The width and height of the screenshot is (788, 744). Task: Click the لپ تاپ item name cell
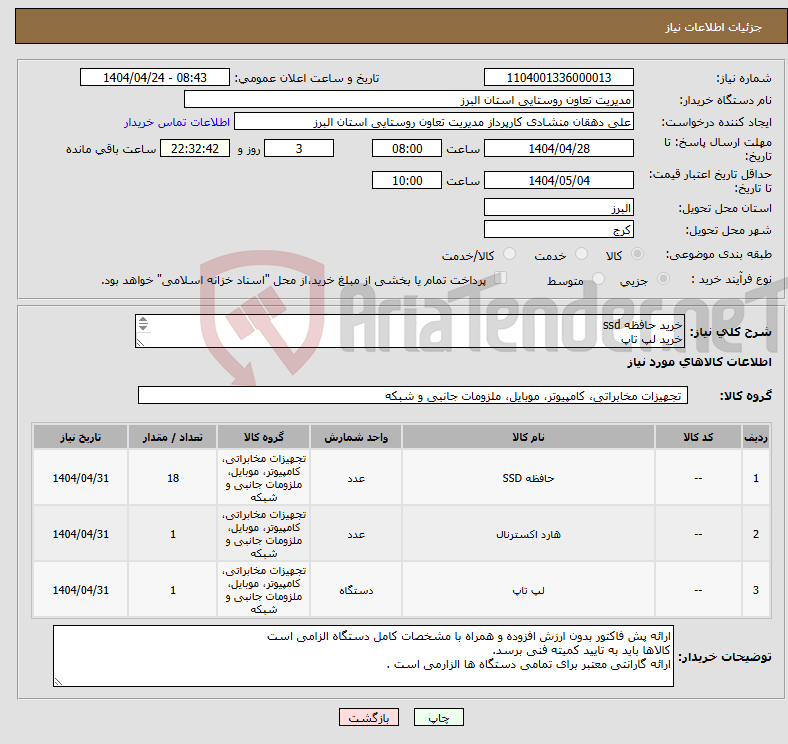click(x=528, y=590)
